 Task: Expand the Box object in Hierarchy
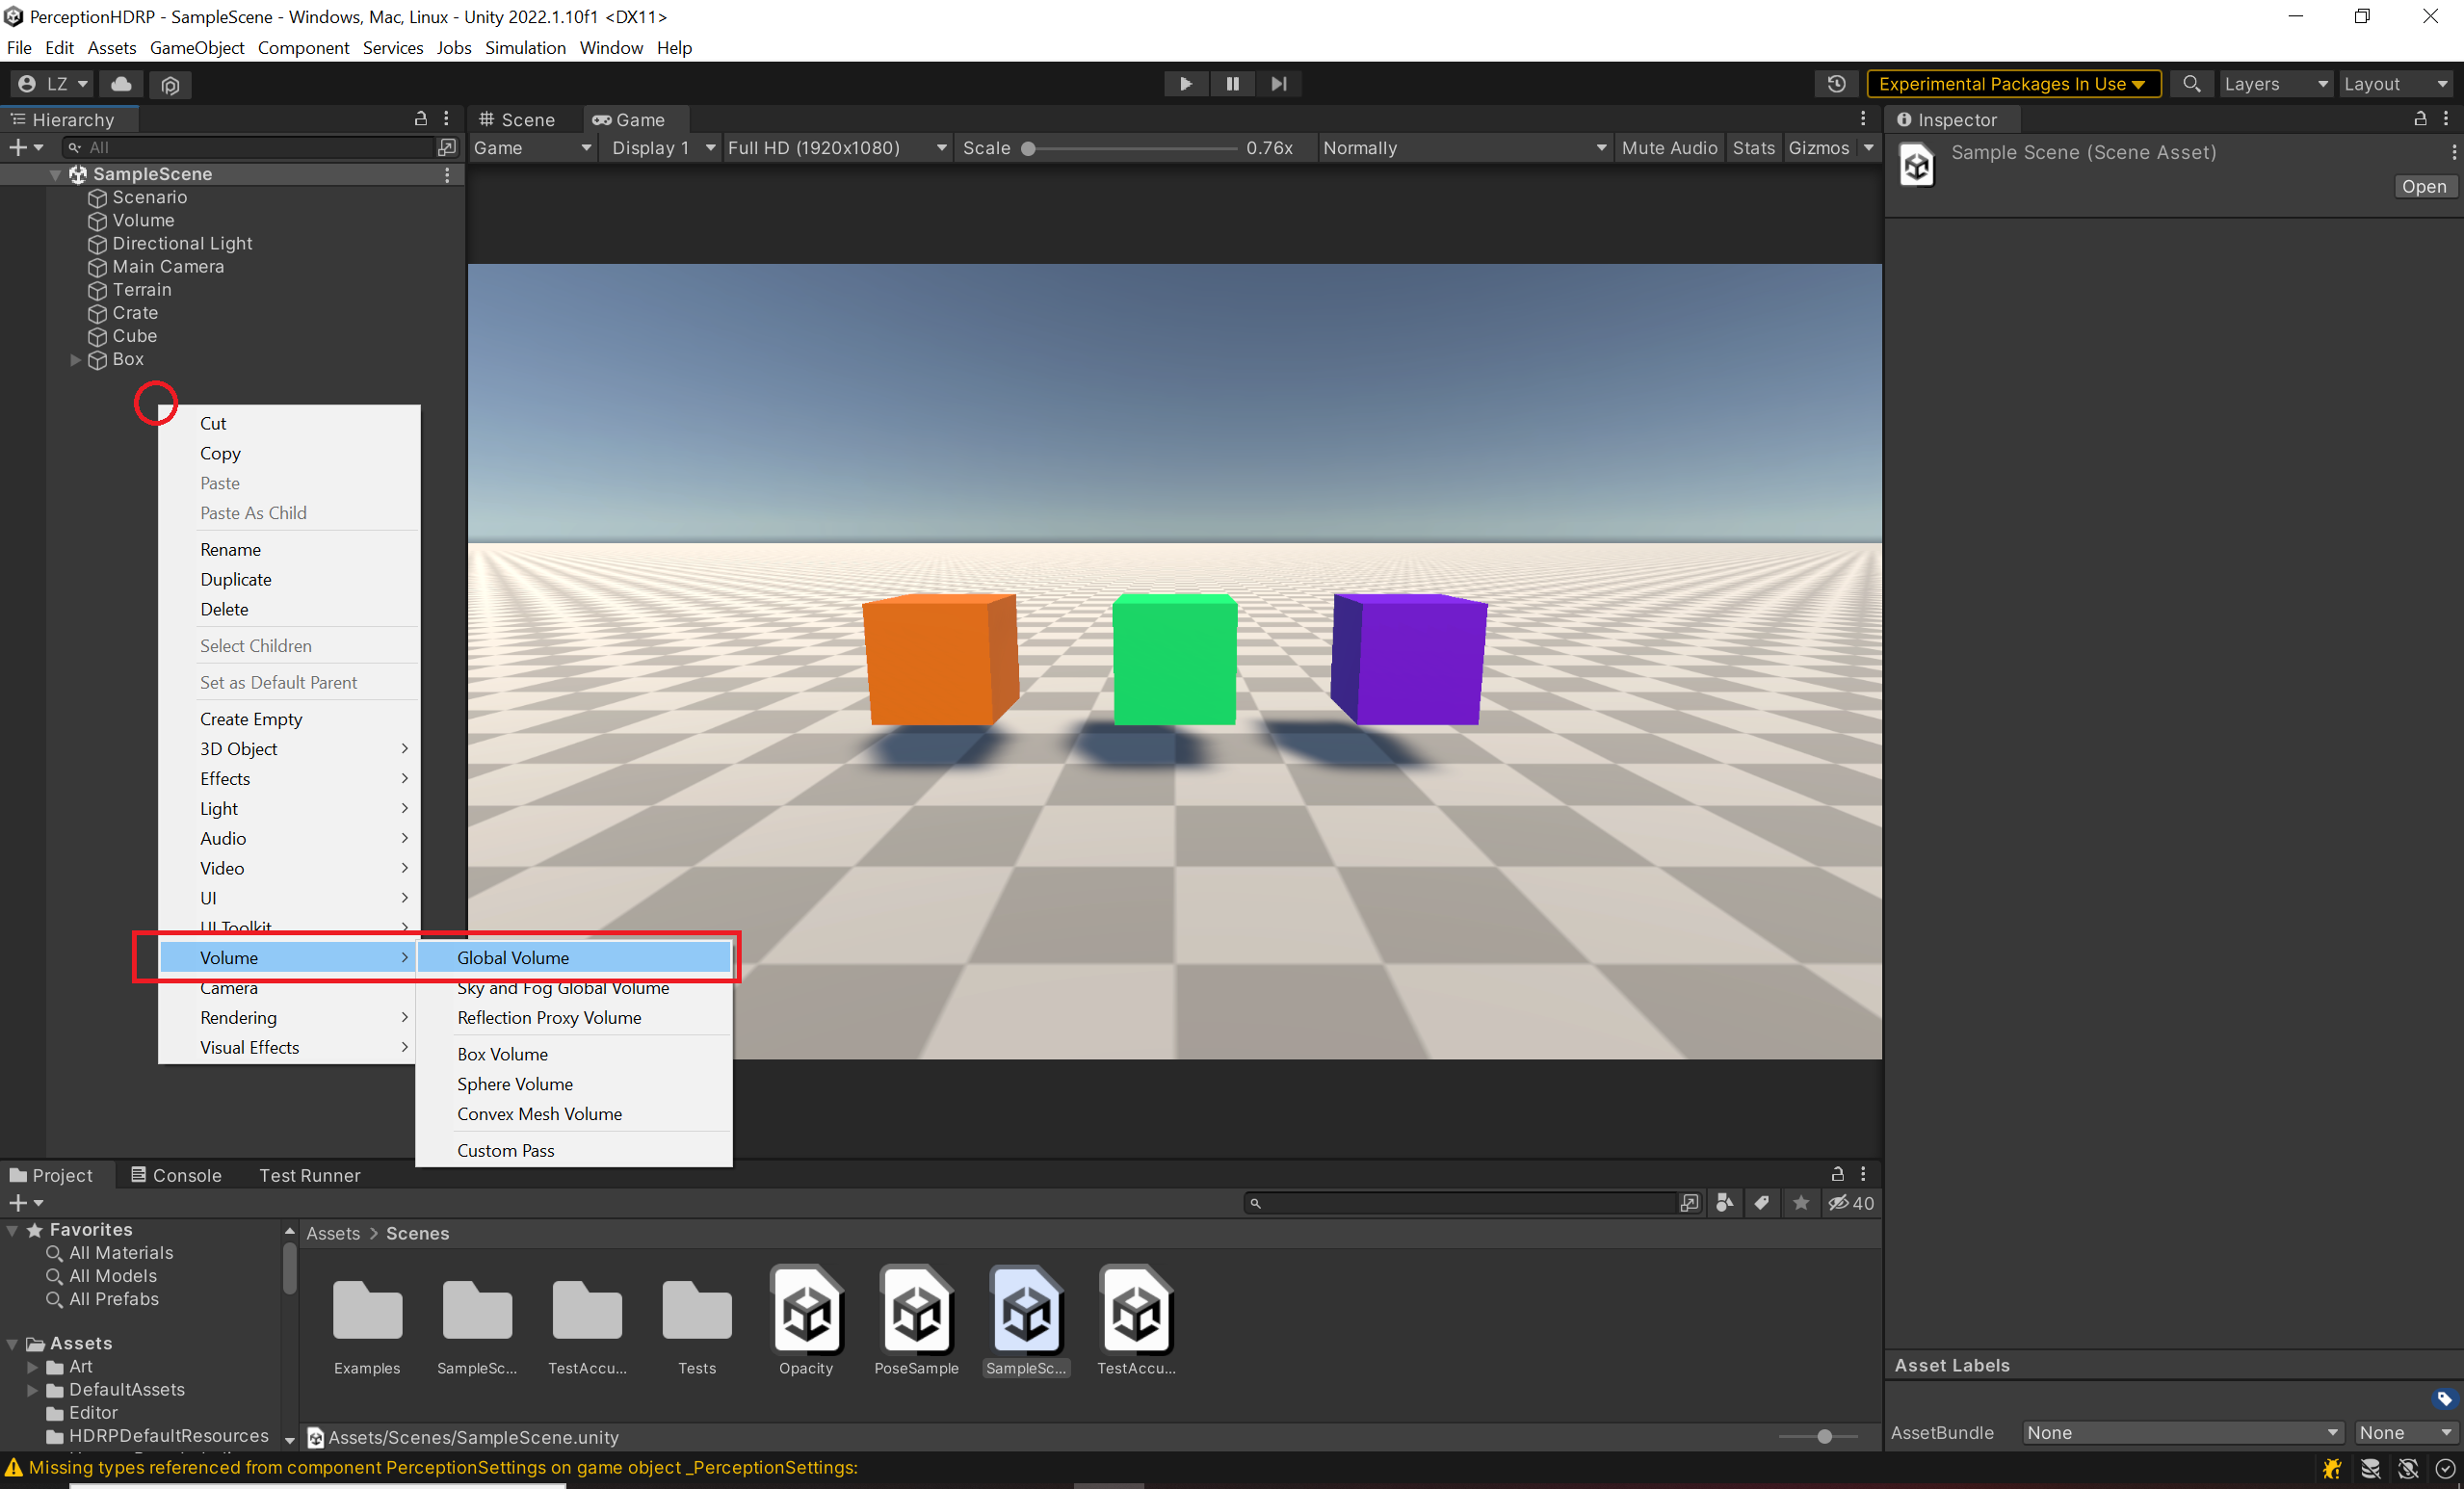(x=75, y=360)
